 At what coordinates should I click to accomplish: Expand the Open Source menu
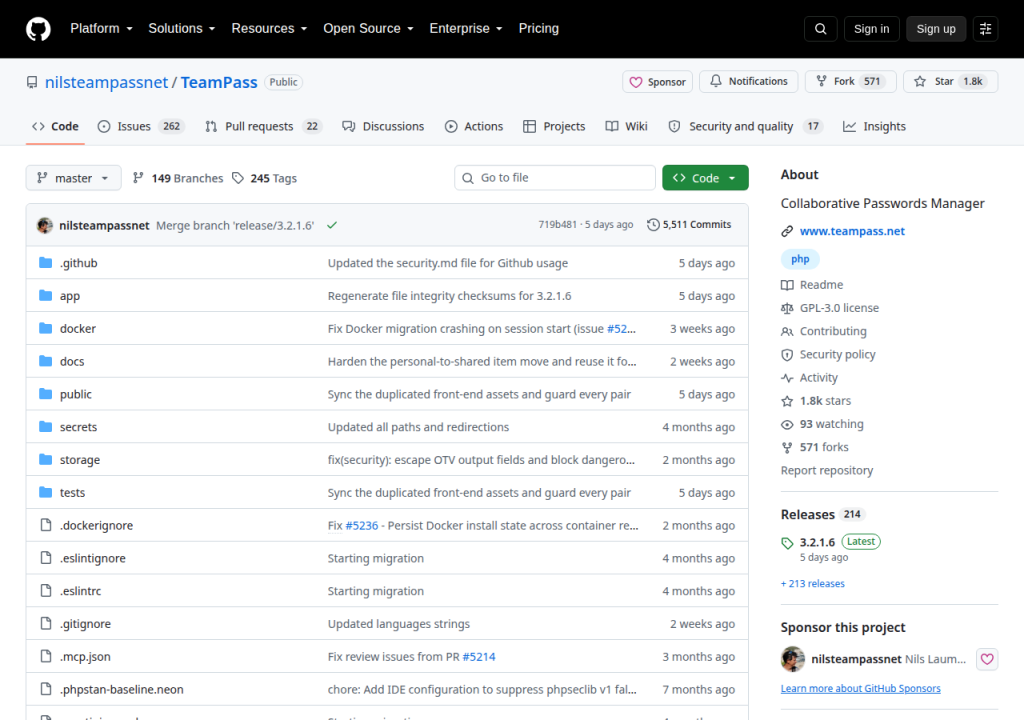point(368,29)
